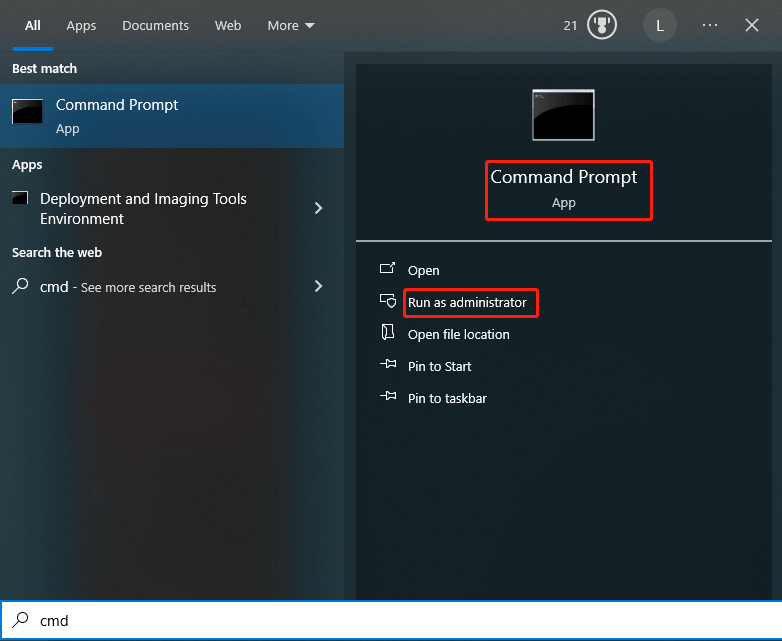Viewport: 782px width, 641px height.
Task: Switch to the All tab
Action: click(32, 25)
